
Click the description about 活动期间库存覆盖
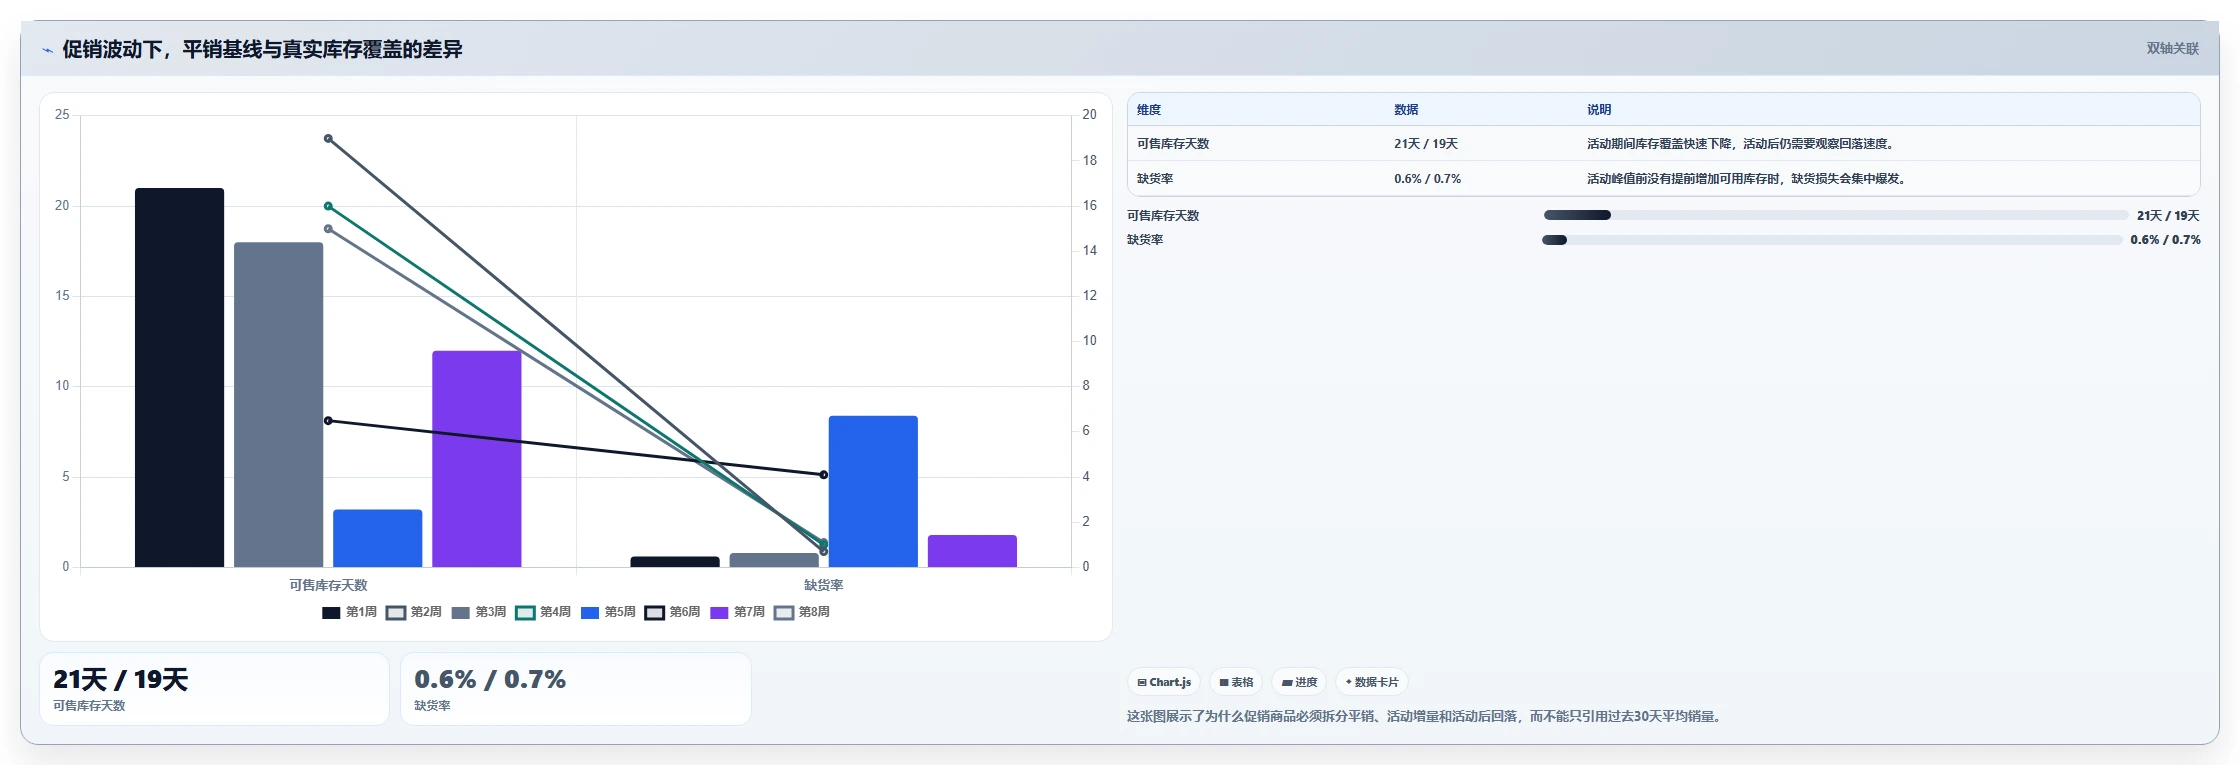[1741, 144]
